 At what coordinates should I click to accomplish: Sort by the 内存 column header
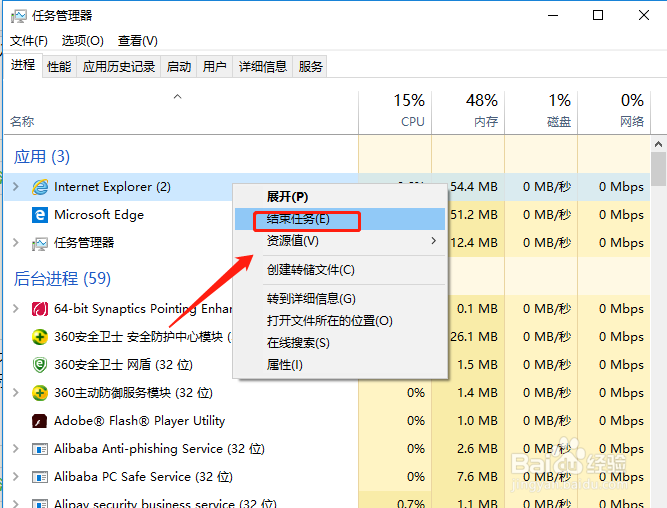click(468, 112)
